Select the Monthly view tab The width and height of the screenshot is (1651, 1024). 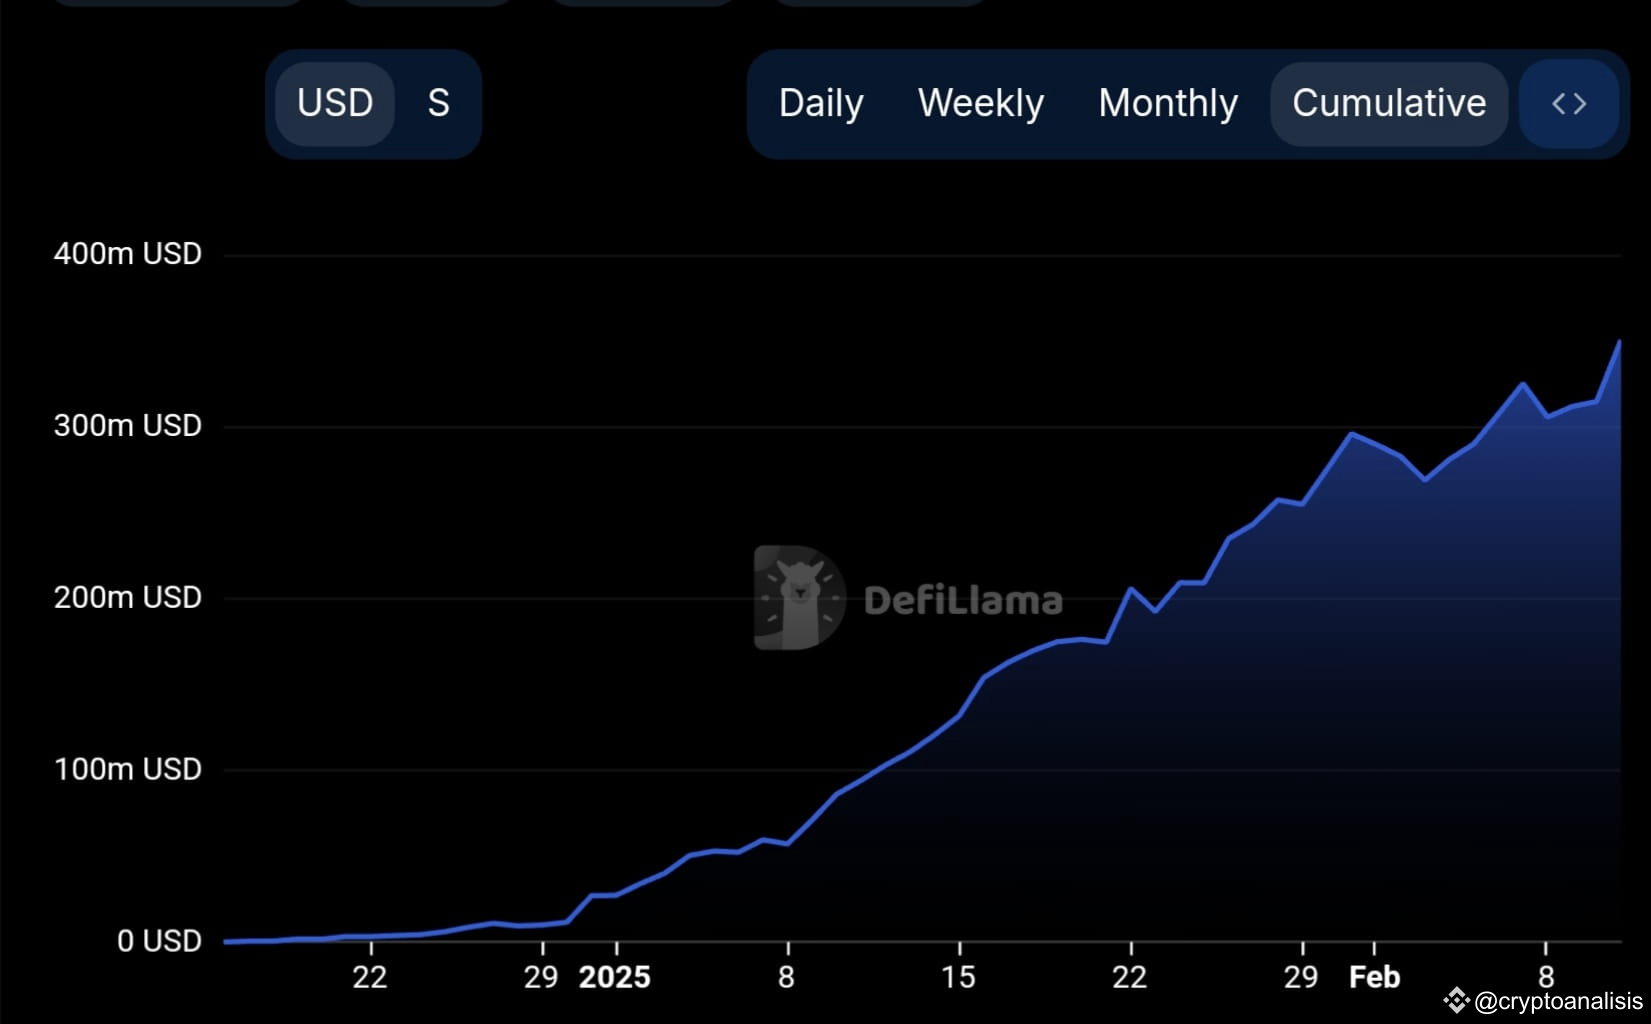pyautogui.click(x=1168, y=103)
